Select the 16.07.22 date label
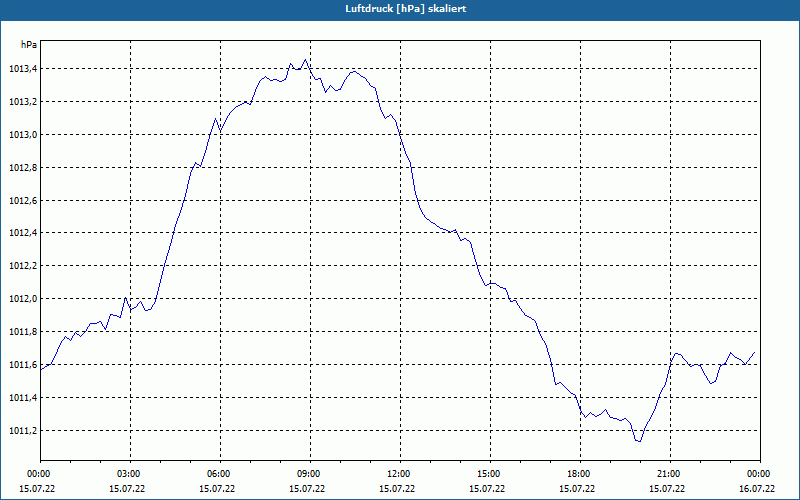This screenshot has height=500, width=800. pyautogui.click(x=757, y=489)
